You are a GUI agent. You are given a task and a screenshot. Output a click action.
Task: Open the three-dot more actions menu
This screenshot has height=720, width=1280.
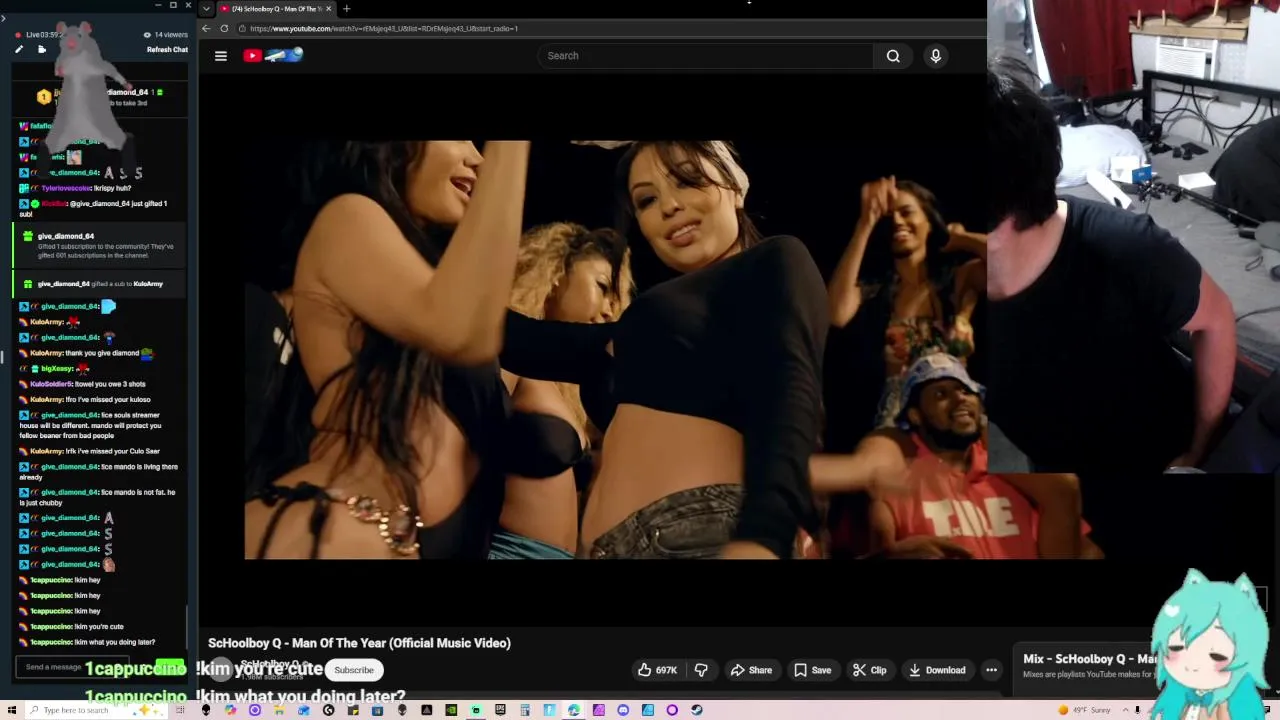point(991,670)
